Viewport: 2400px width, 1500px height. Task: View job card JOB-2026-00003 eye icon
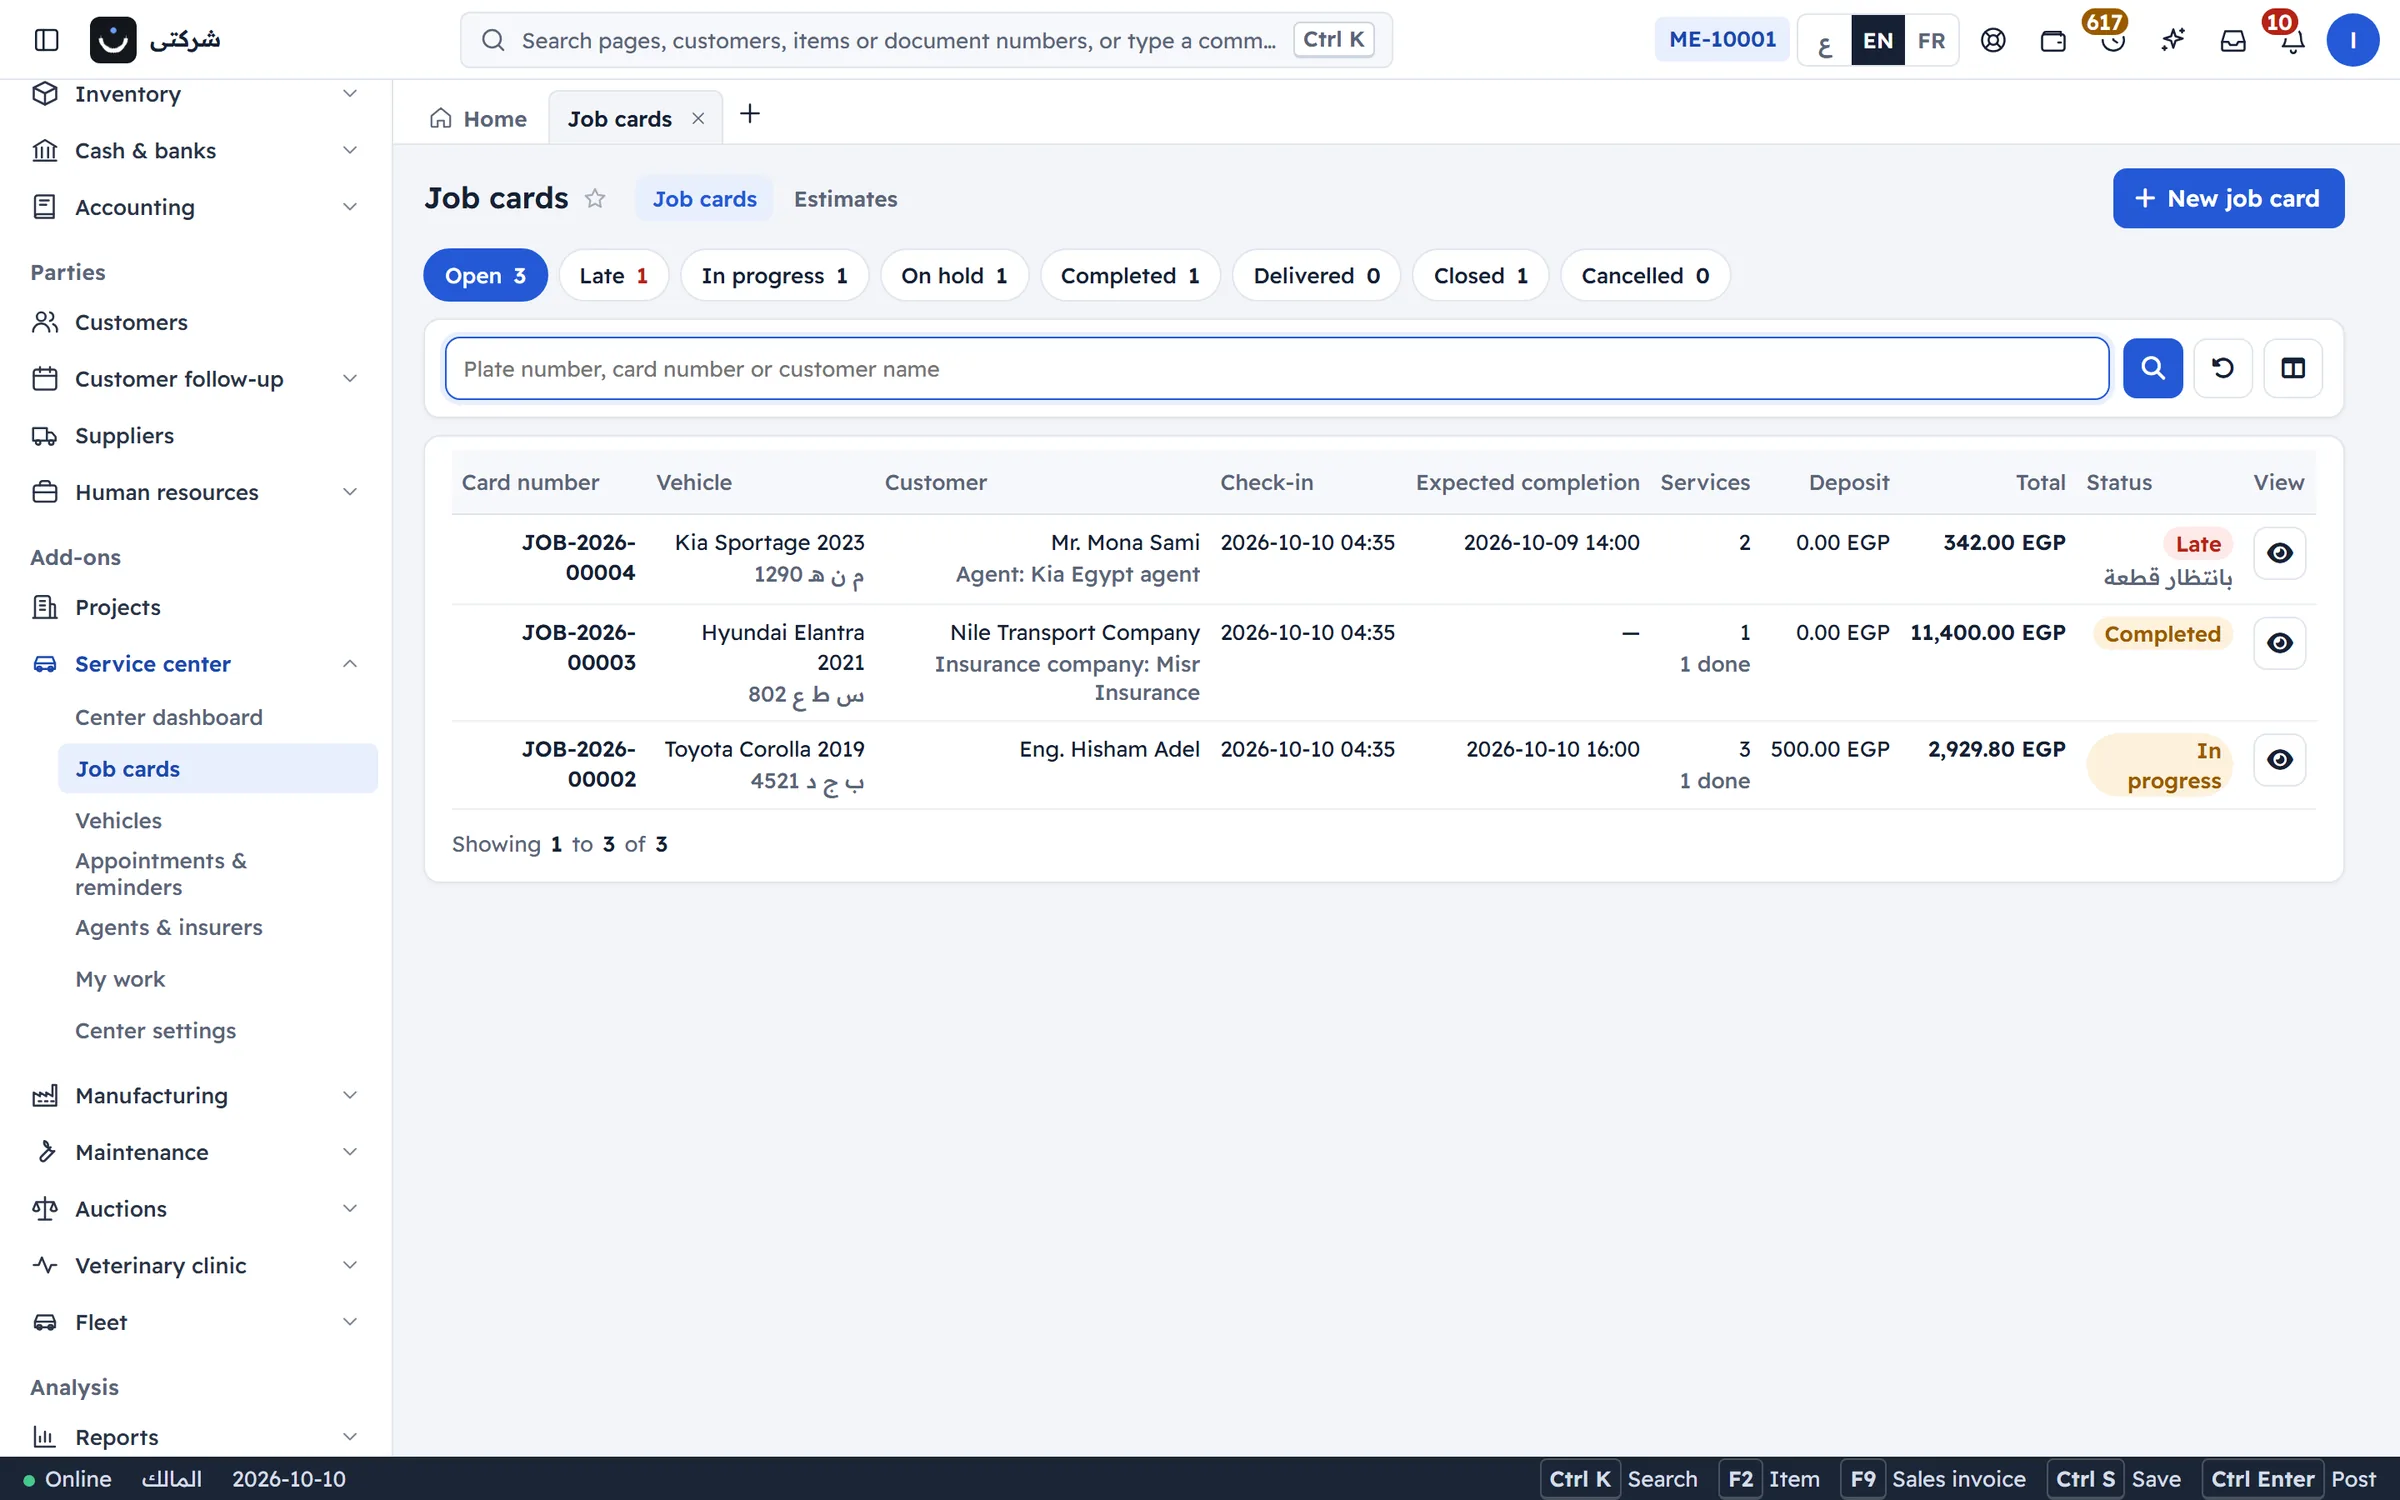[x=2280, y=643]
